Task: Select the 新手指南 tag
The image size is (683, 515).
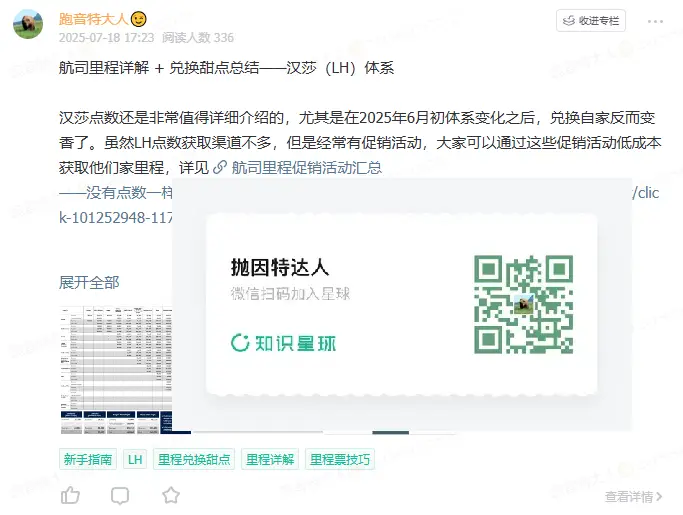Action: (x=88, y=459)
